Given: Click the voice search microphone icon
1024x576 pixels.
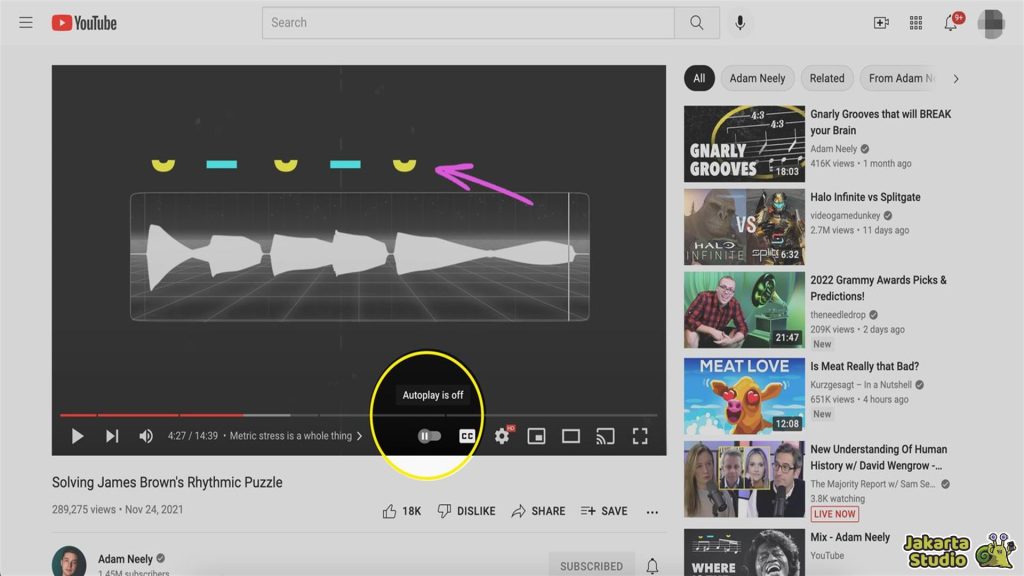Looking at the screenshot, I should (x=740, y=22).
